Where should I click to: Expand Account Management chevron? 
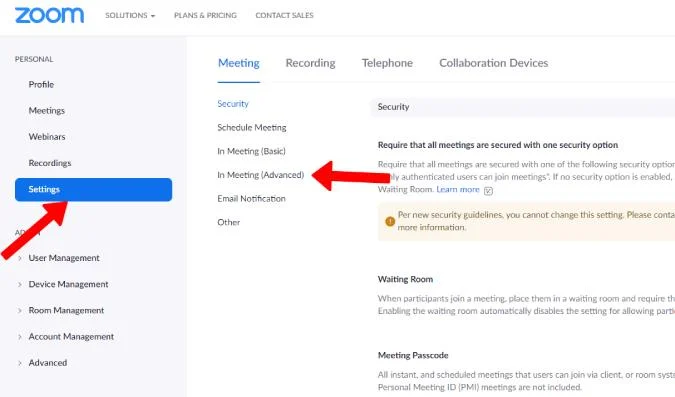20,337
